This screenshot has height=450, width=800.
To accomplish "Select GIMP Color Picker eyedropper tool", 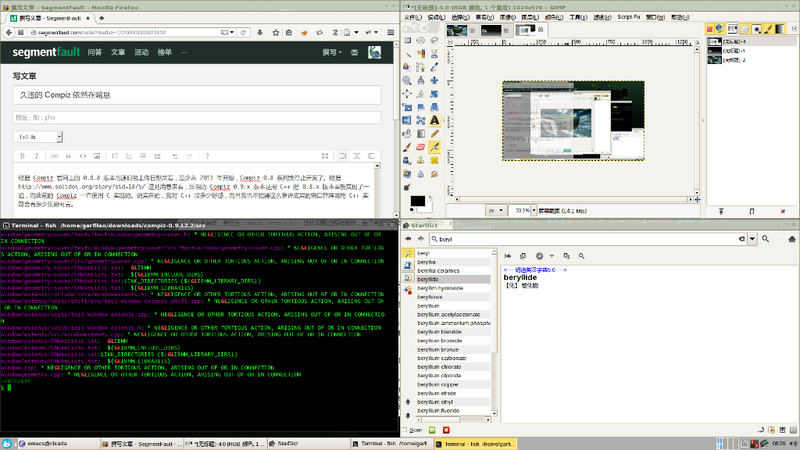I will click(434, 67).
